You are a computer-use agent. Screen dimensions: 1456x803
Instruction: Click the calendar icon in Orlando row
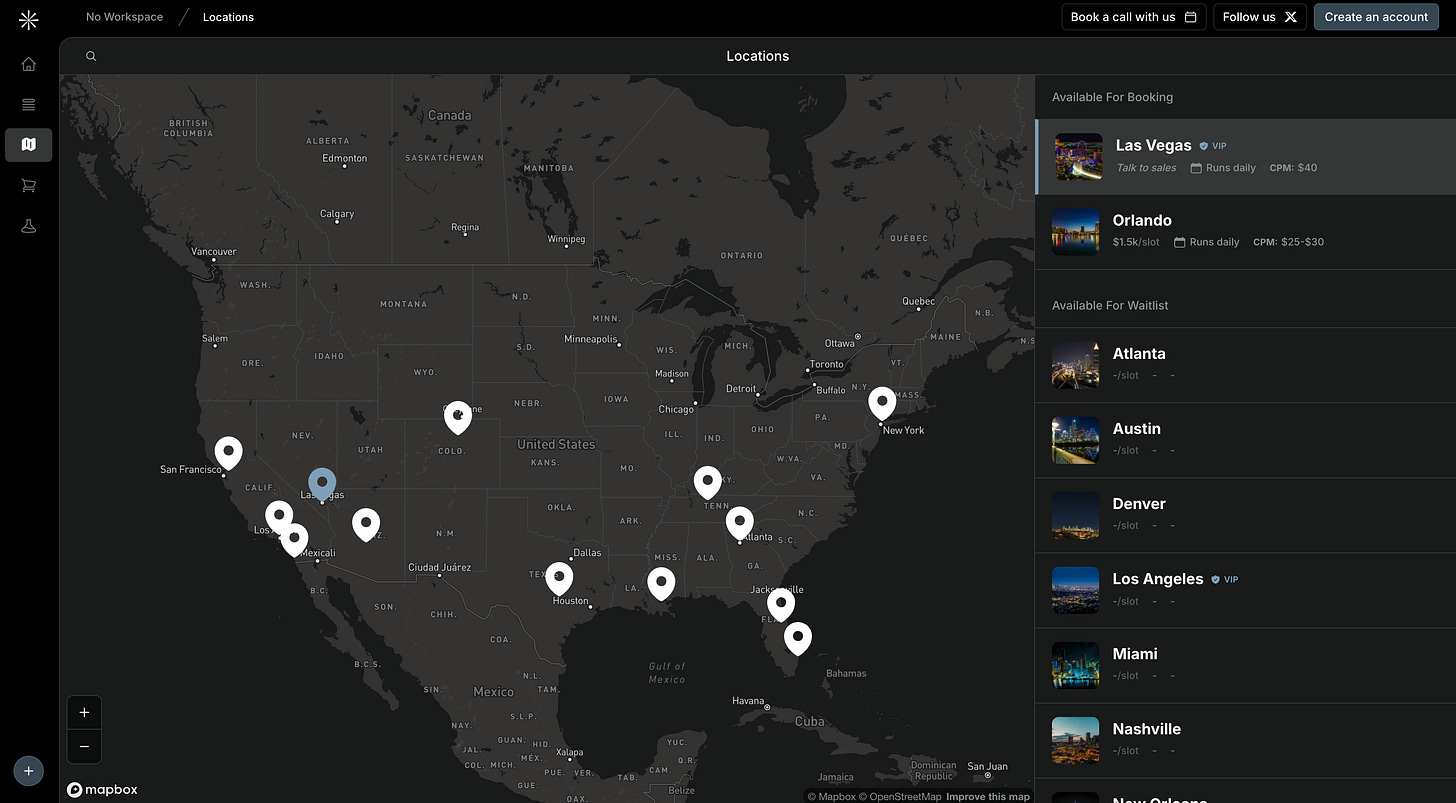(1179, 242)
